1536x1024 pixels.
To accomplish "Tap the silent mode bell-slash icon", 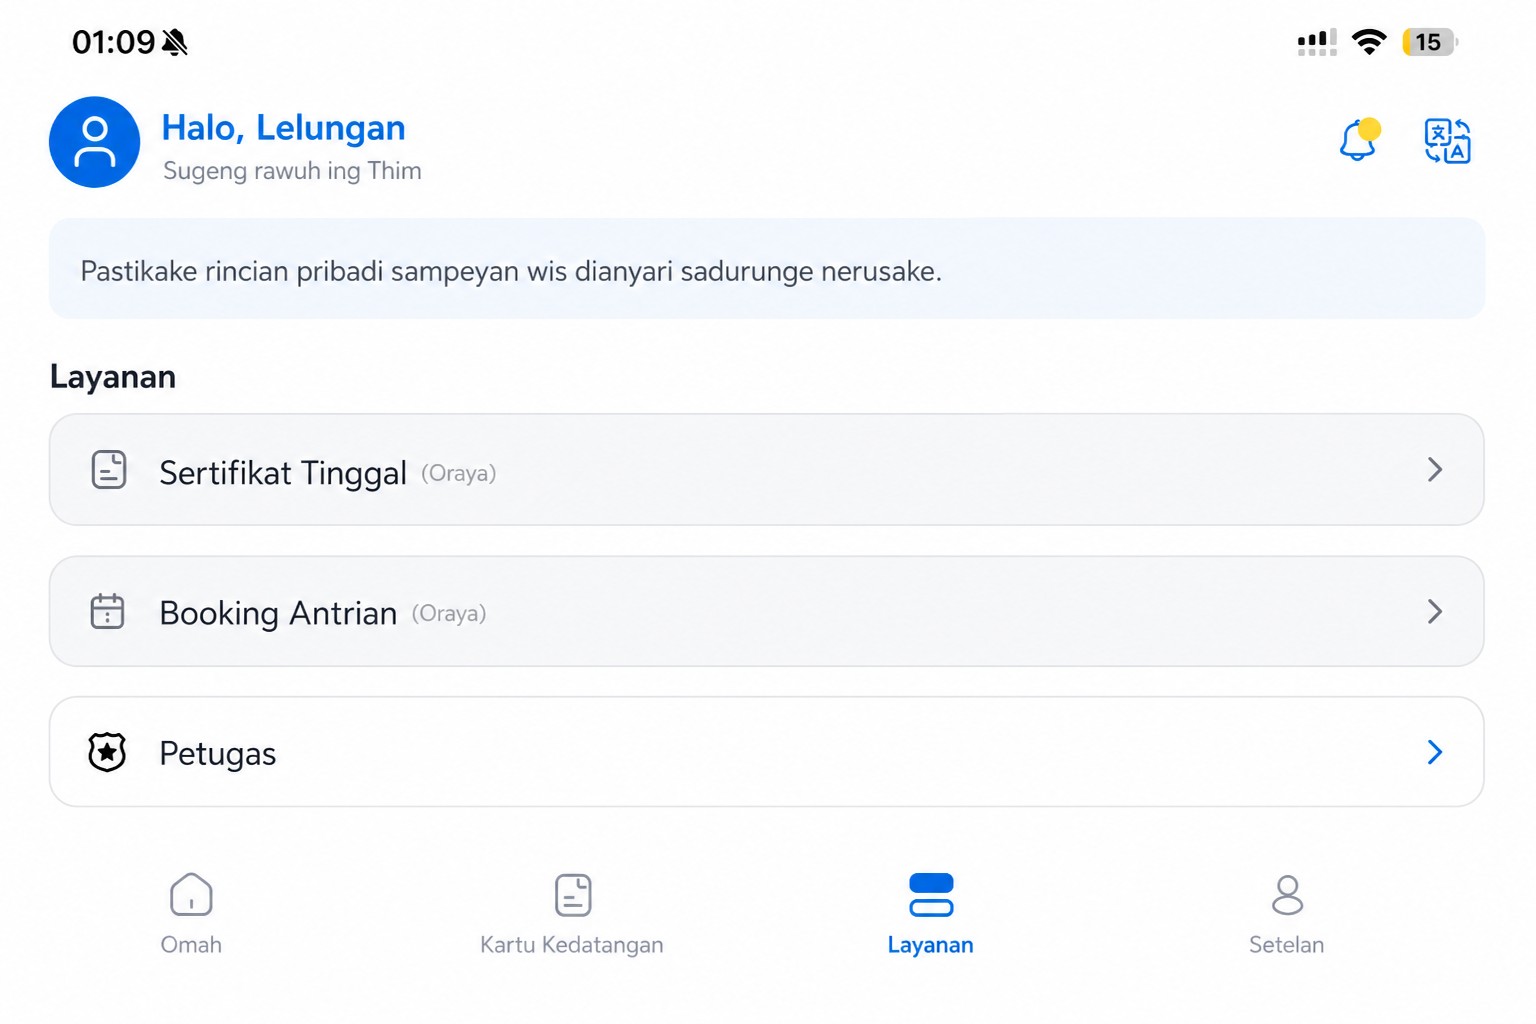I will [175, 42].
